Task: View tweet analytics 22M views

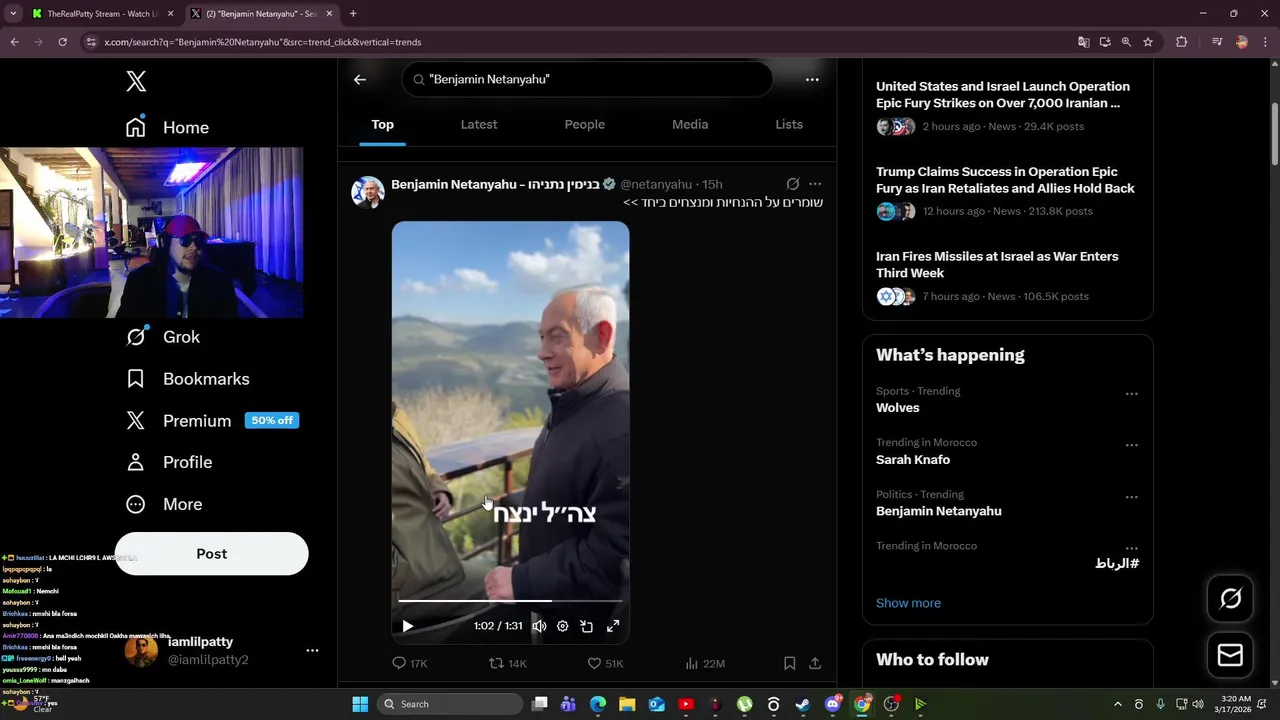Action: (705, 663)
